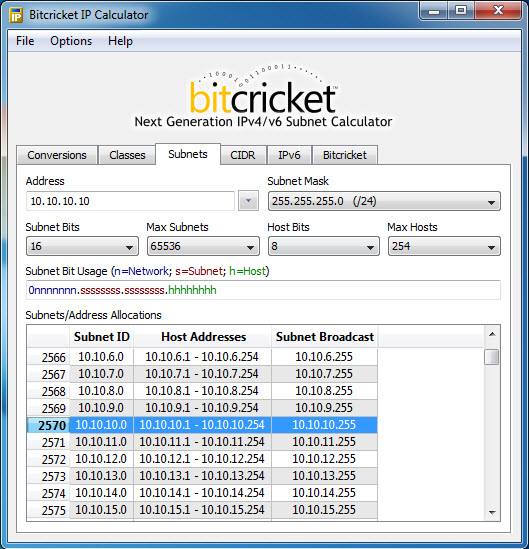Select row number 2568
529x549 pixels.
pyautogui.click(x=49, y=391)
